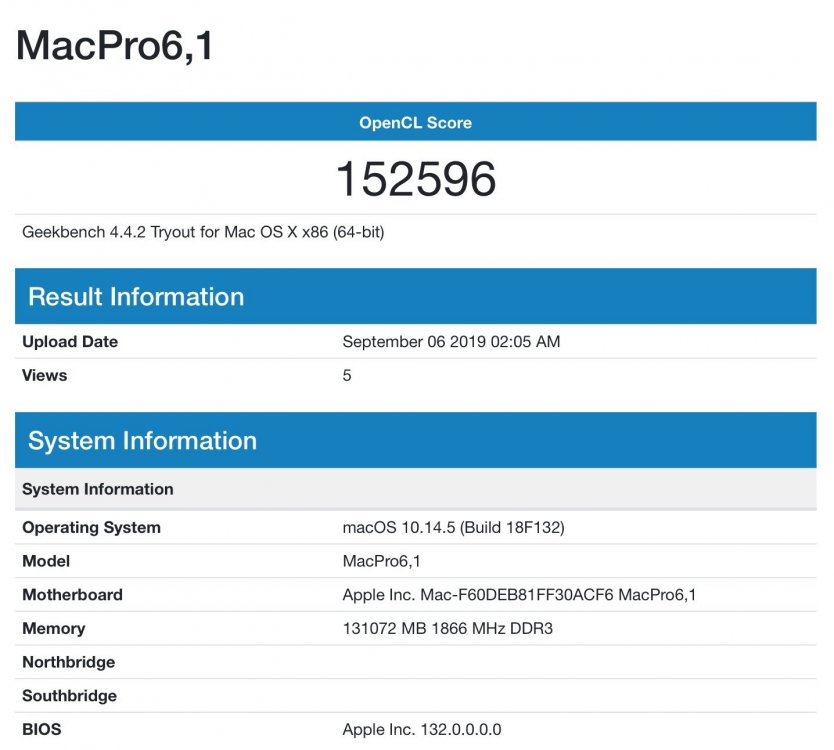This screenshot has width=834, height=750.
Task: Select the macOS 10.14.5 (Build 18F132) value
Action: tap(453, 527)
